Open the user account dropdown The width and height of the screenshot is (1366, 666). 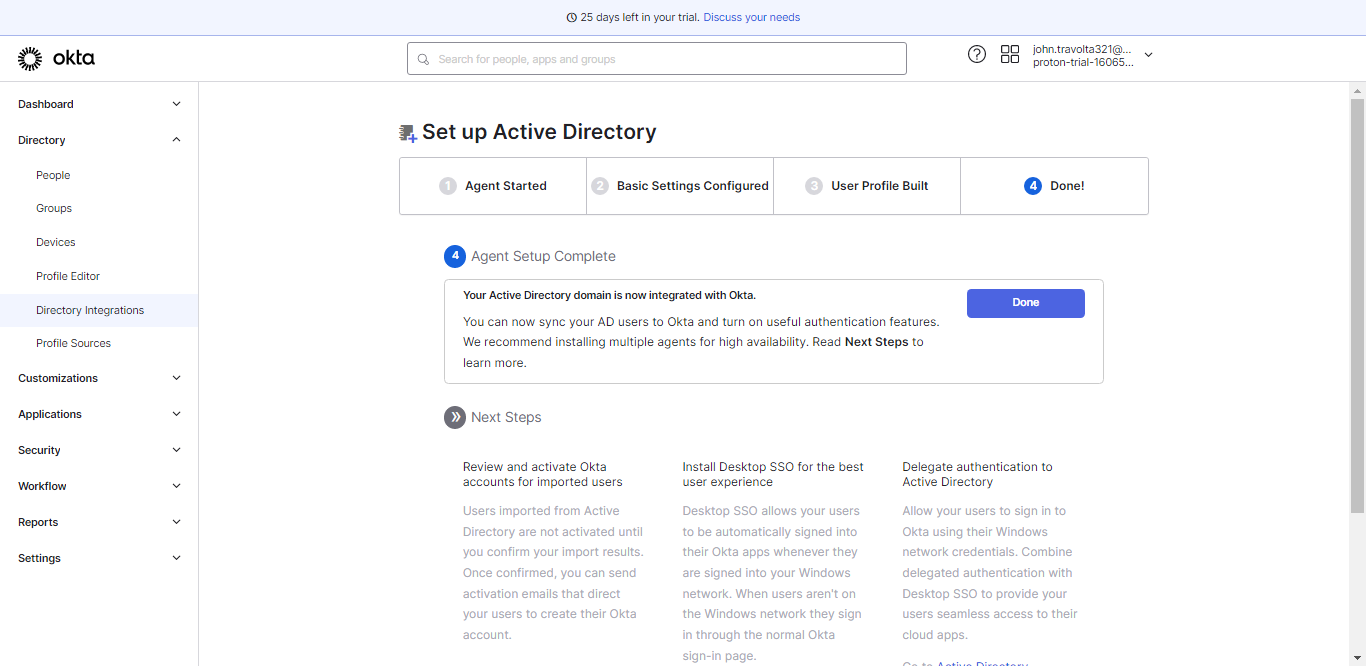click(x=1148, y=55)
